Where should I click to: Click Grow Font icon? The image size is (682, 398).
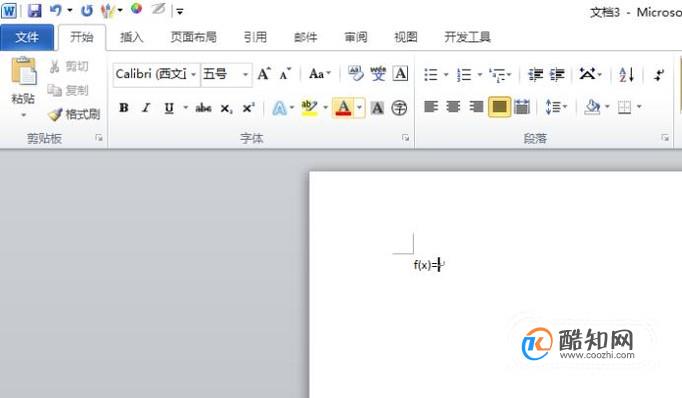(264, 74)
